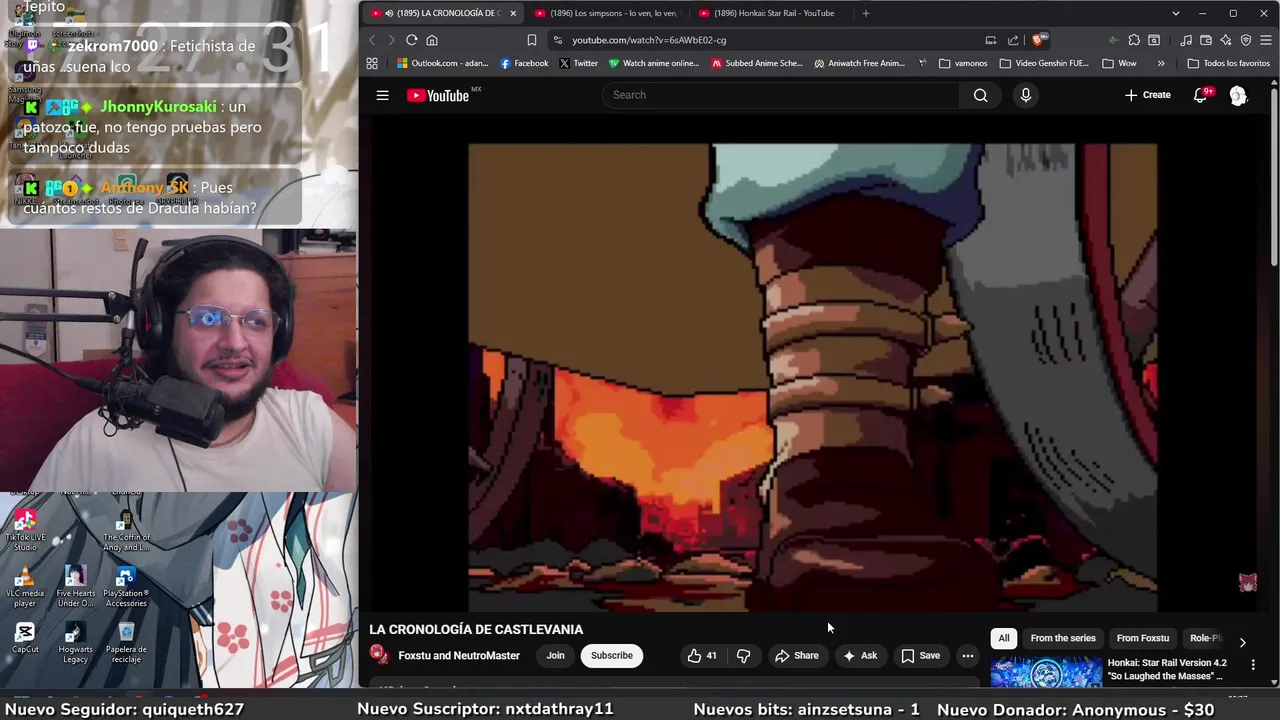The image size is (1280, 720).
Task: Open the YouTube account avatar menu
Action: tap(1238, 95)
